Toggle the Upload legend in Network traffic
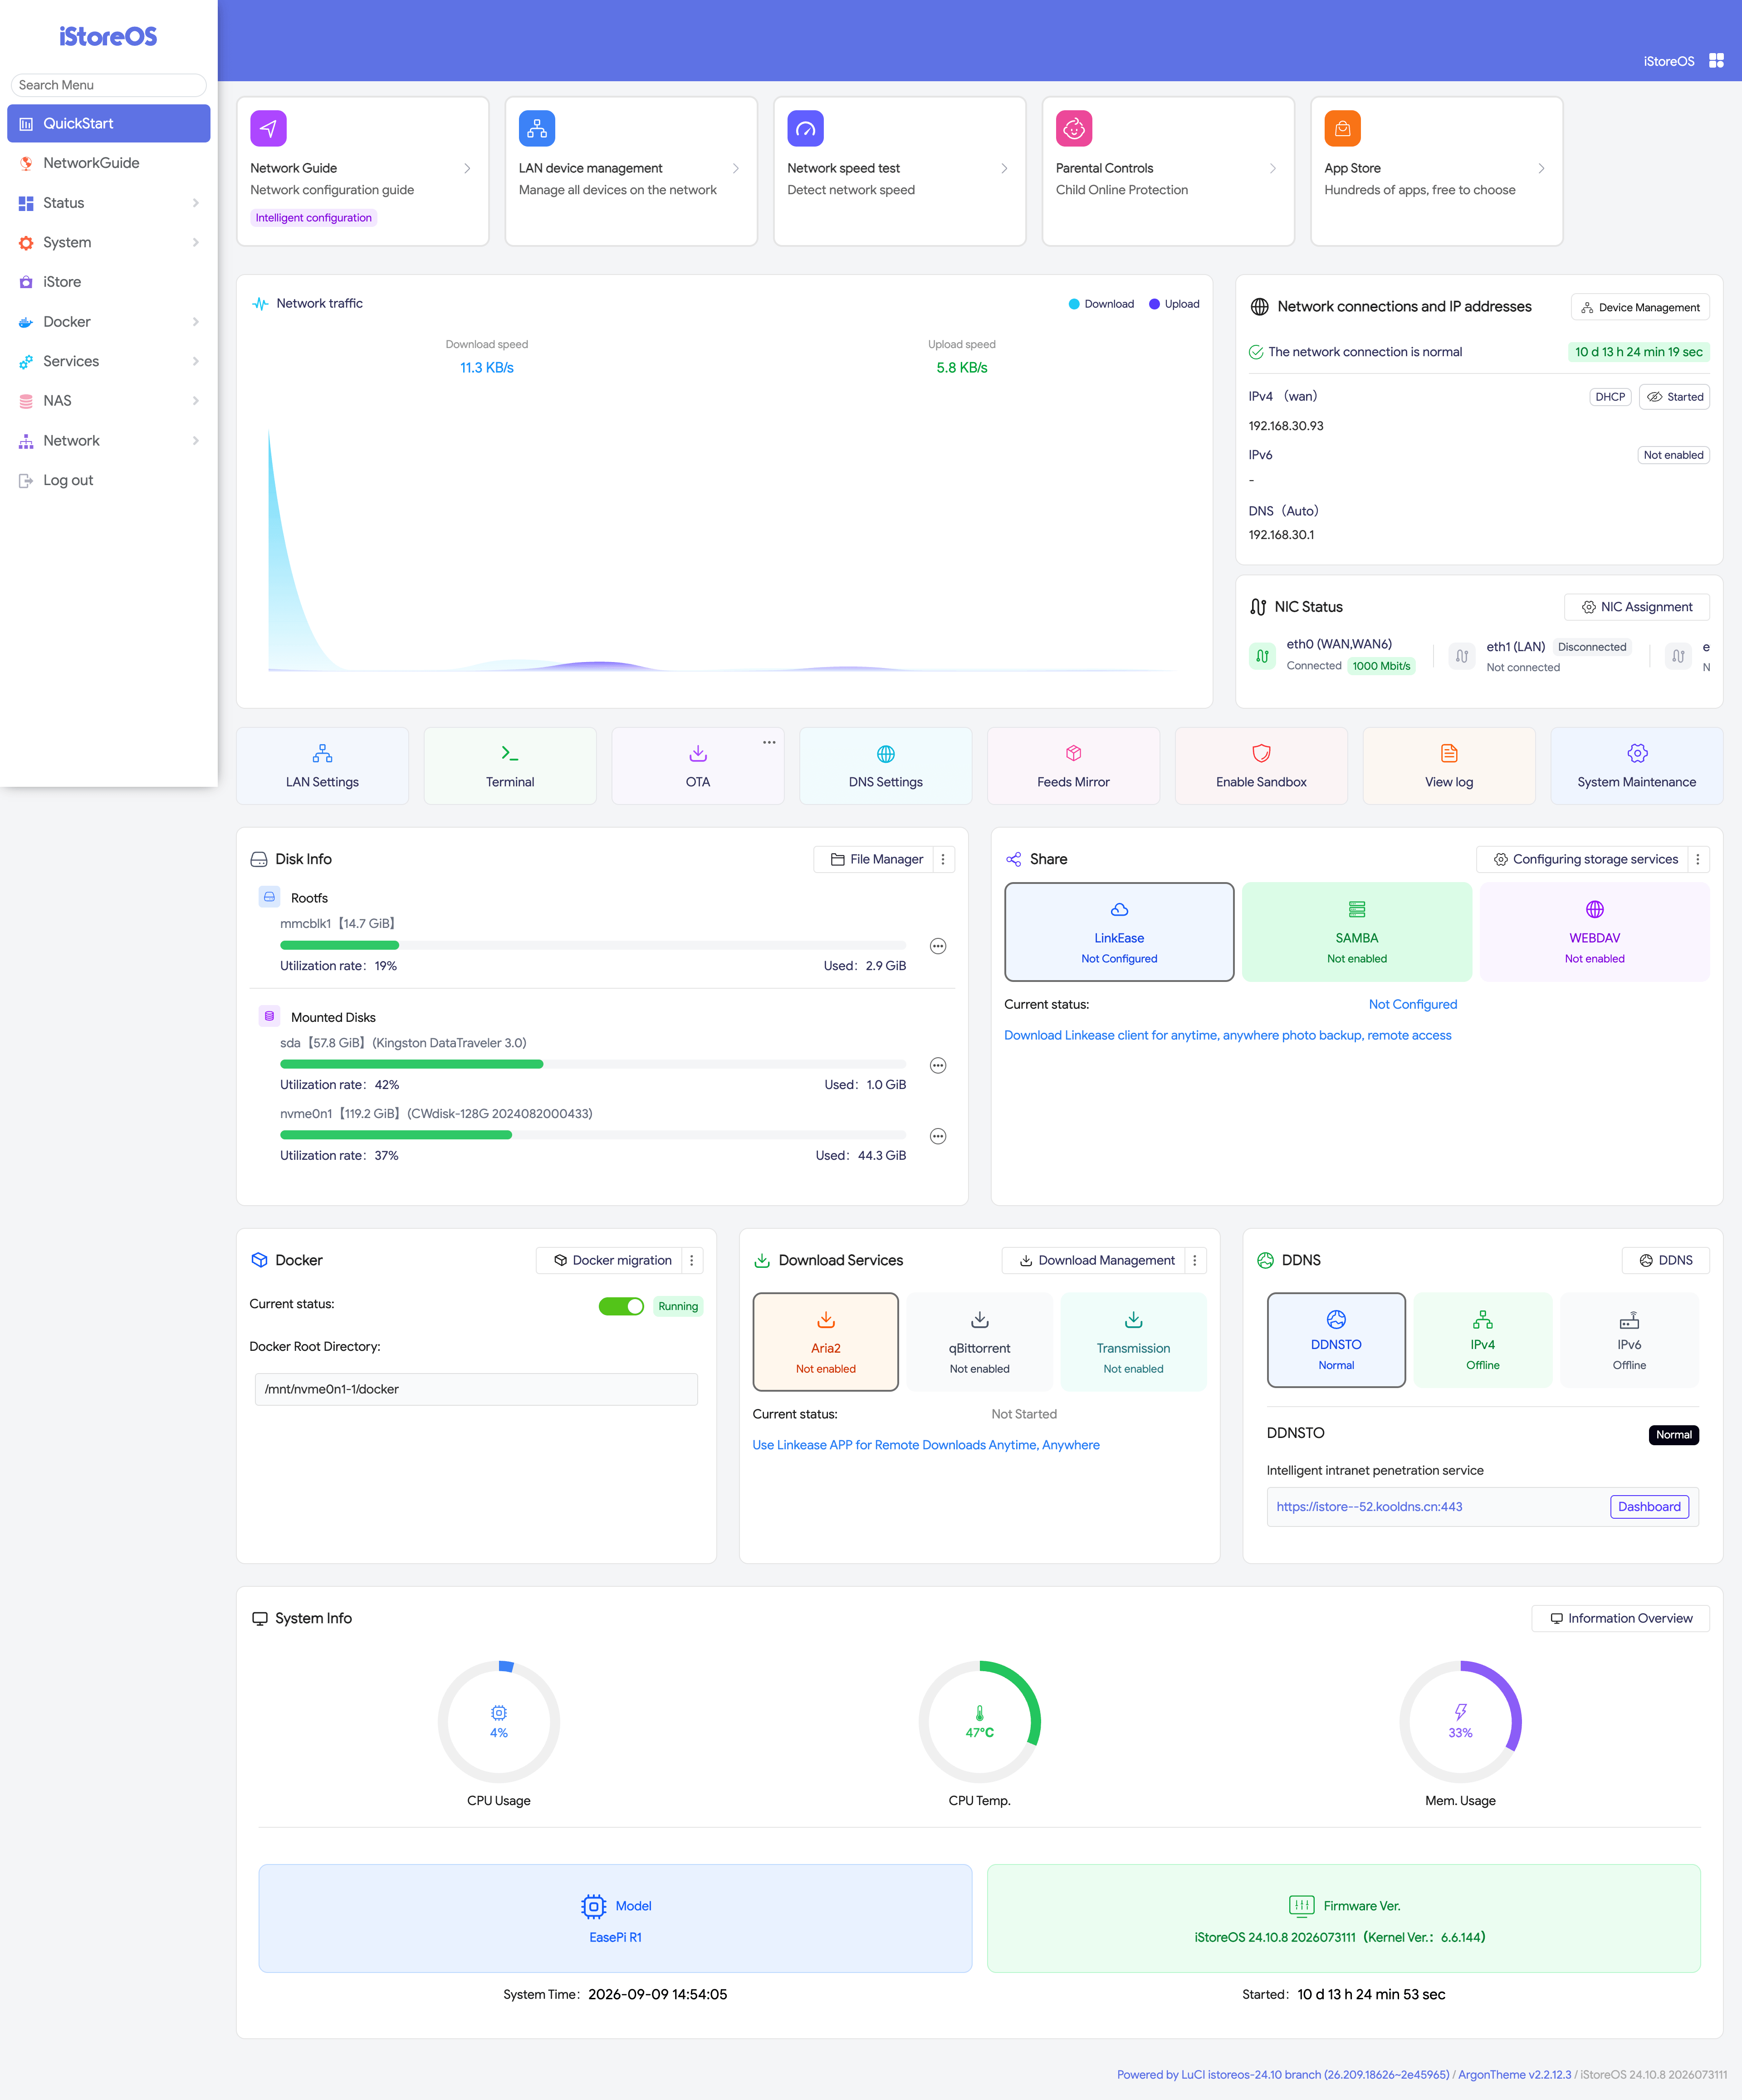 tap(1174, 304)
